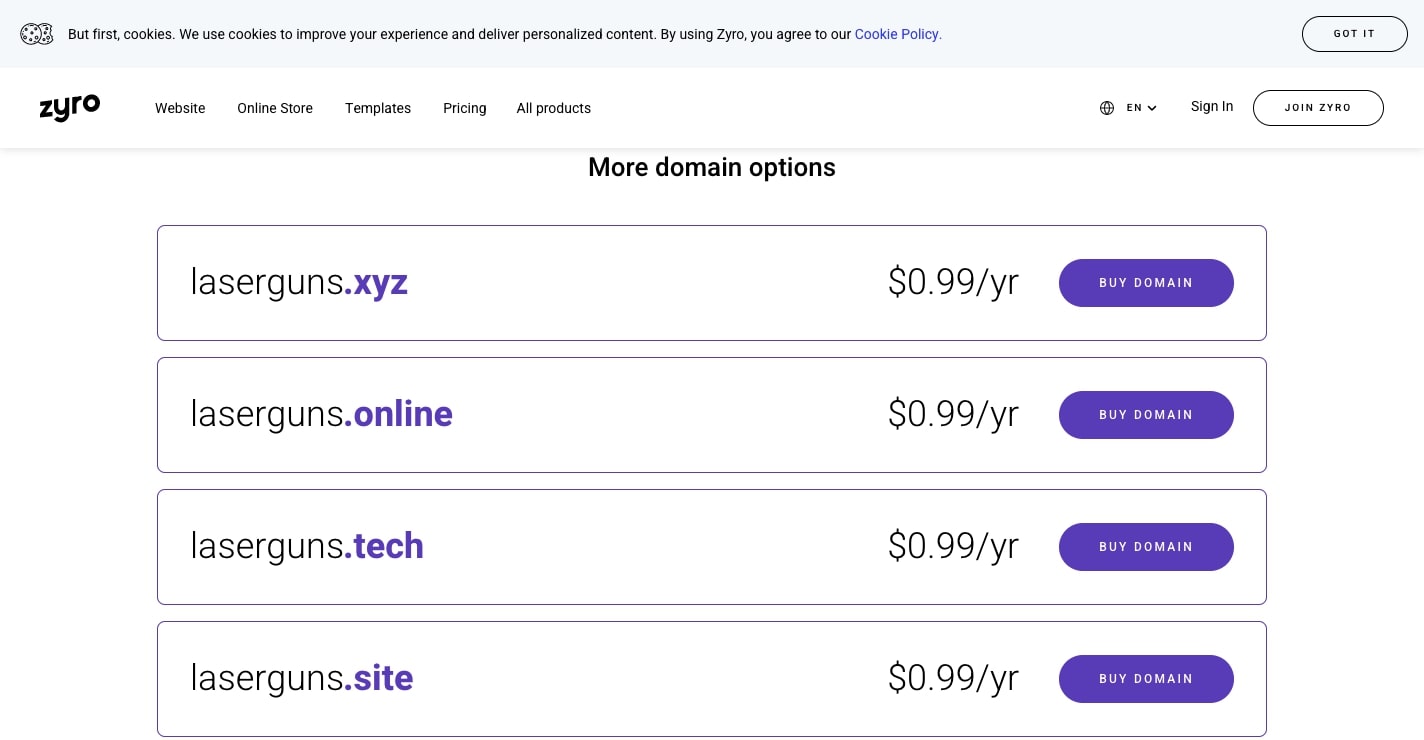The image size is (1424, 740).
Task: Expand the EN language dropdown chevron
Action: tap(1152, 108)
